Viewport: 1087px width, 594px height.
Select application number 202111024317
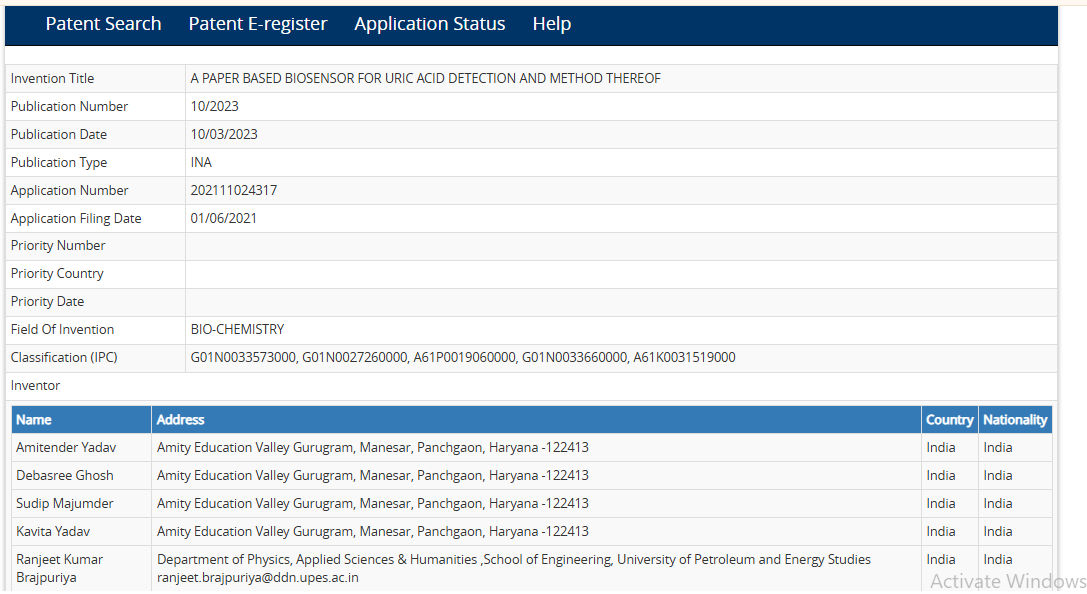[x=234, y=190]
